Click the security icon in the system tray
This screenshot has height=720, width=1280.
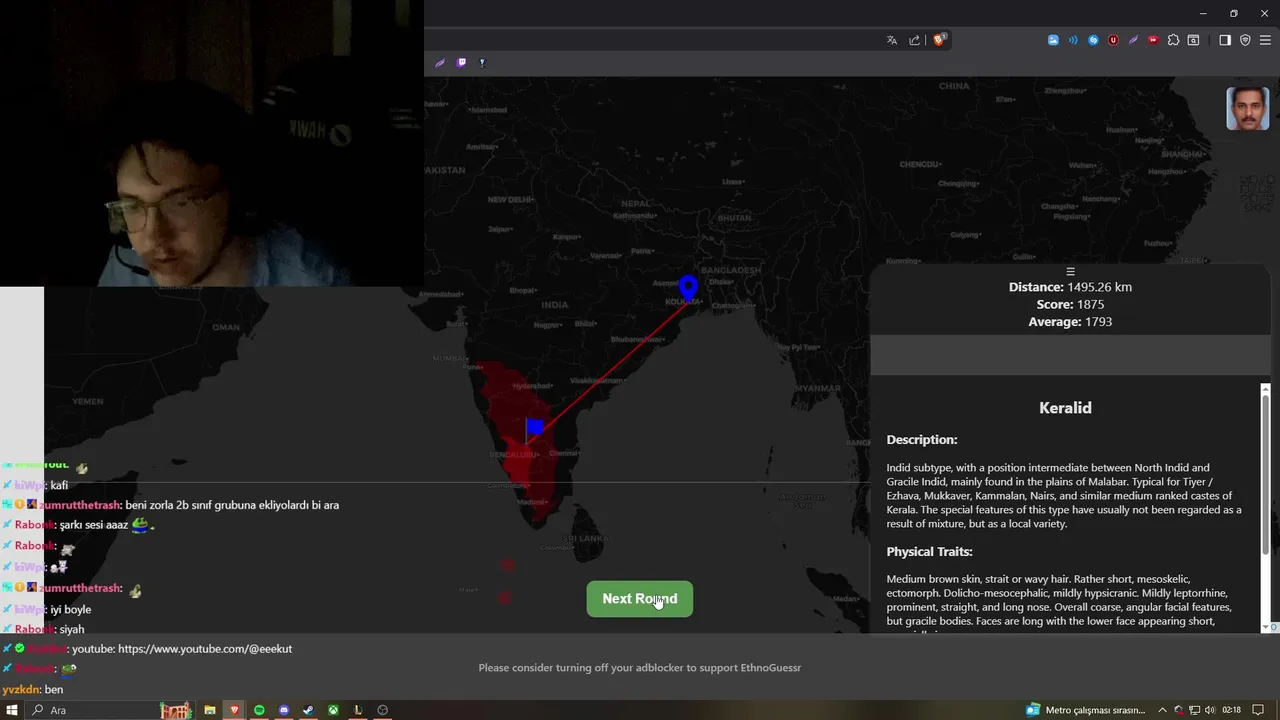pyautogui.click(x=1179, y=710)
